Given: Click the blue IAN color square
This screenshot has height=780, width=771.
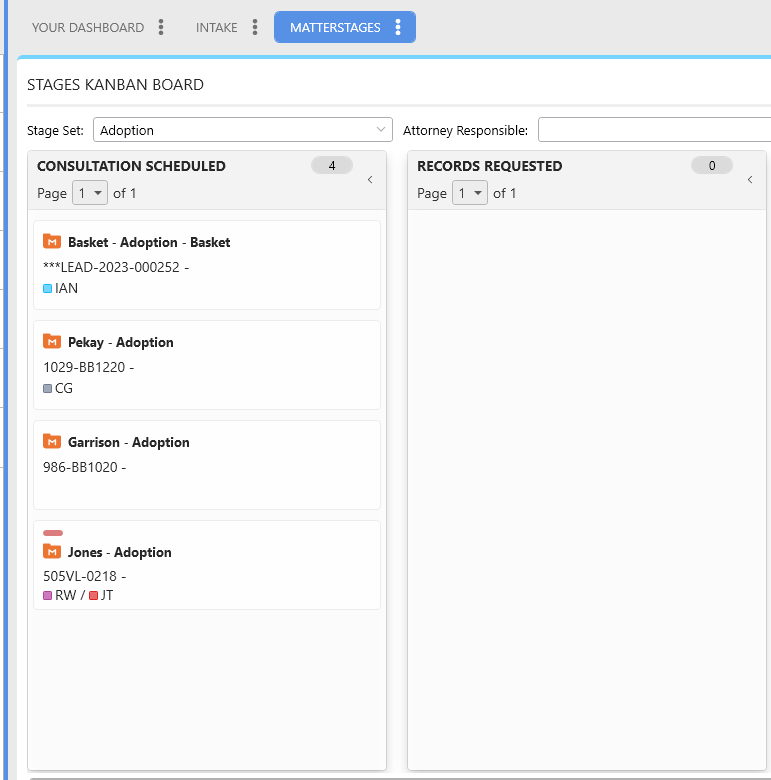Looking at the screenshot, I should point(48,289).
